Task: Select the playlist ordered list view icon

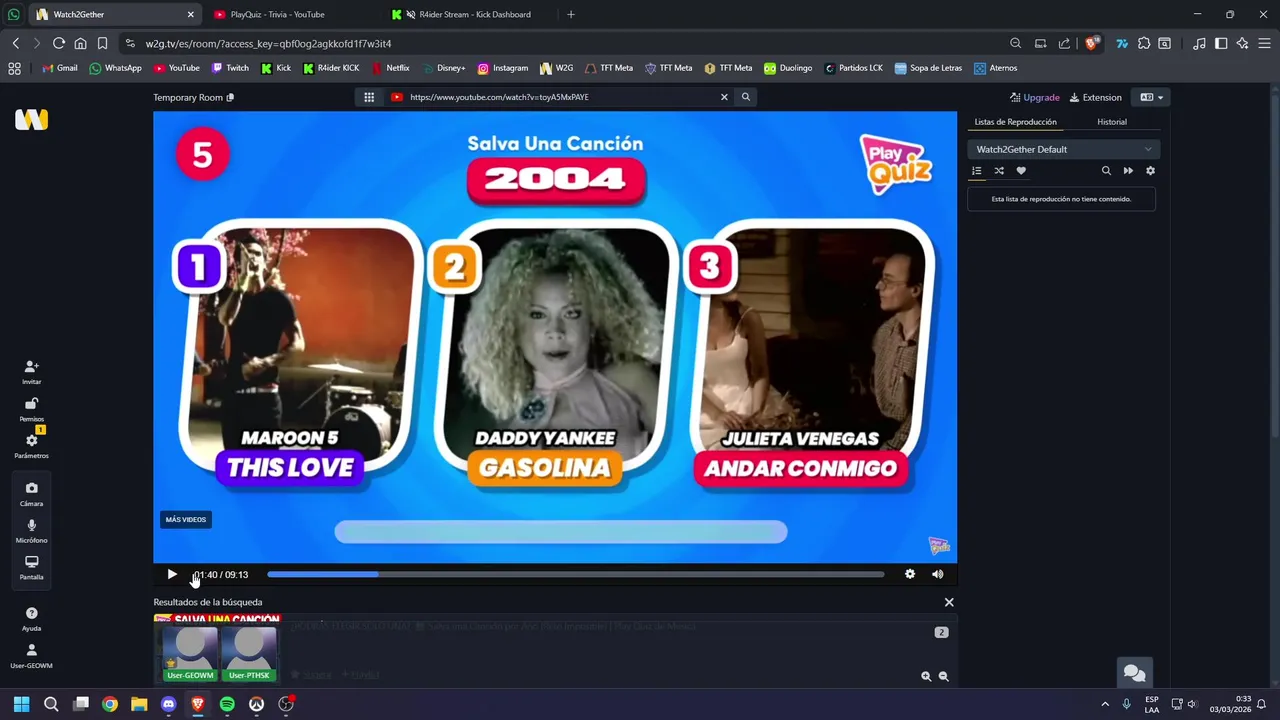Action: (x=977, y=171)
